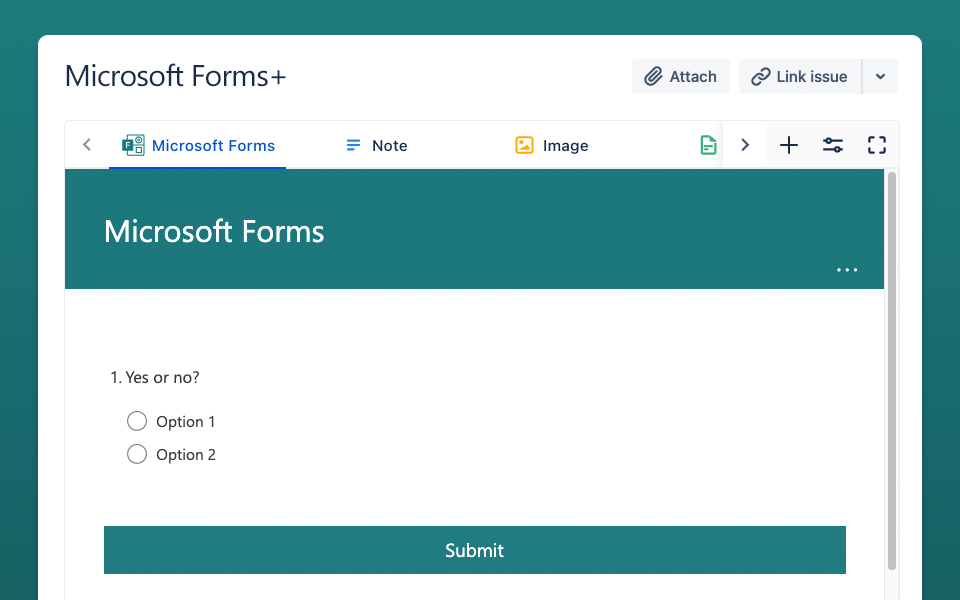Click the paperclip Attach icon

[x=654, y=77]
